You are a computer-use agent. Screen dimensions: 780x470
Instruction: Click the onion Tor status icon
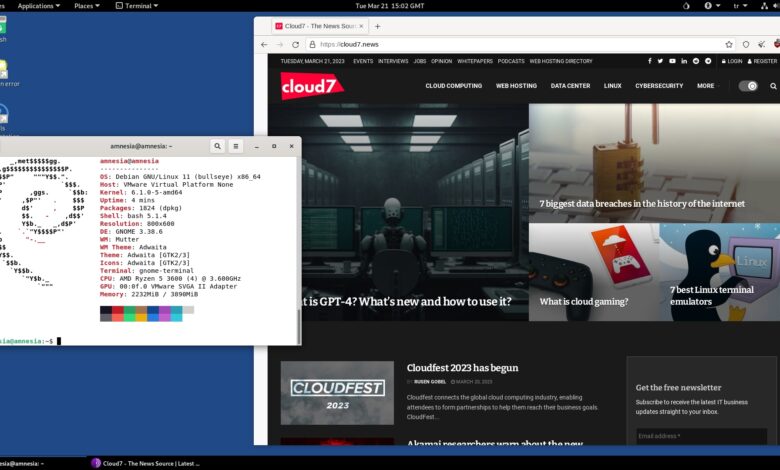pyautogui.click(x=686, y=6)
